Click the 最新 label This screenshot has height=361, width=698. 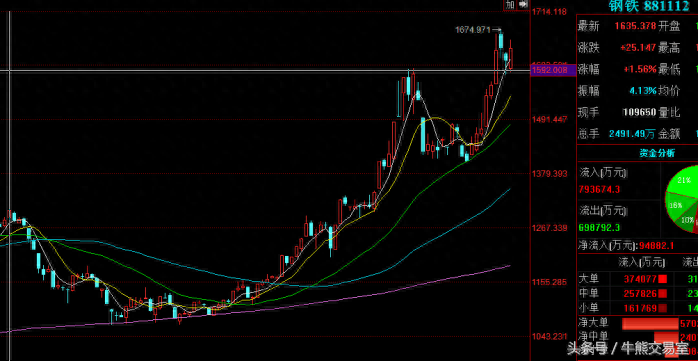tap(588, 26)
